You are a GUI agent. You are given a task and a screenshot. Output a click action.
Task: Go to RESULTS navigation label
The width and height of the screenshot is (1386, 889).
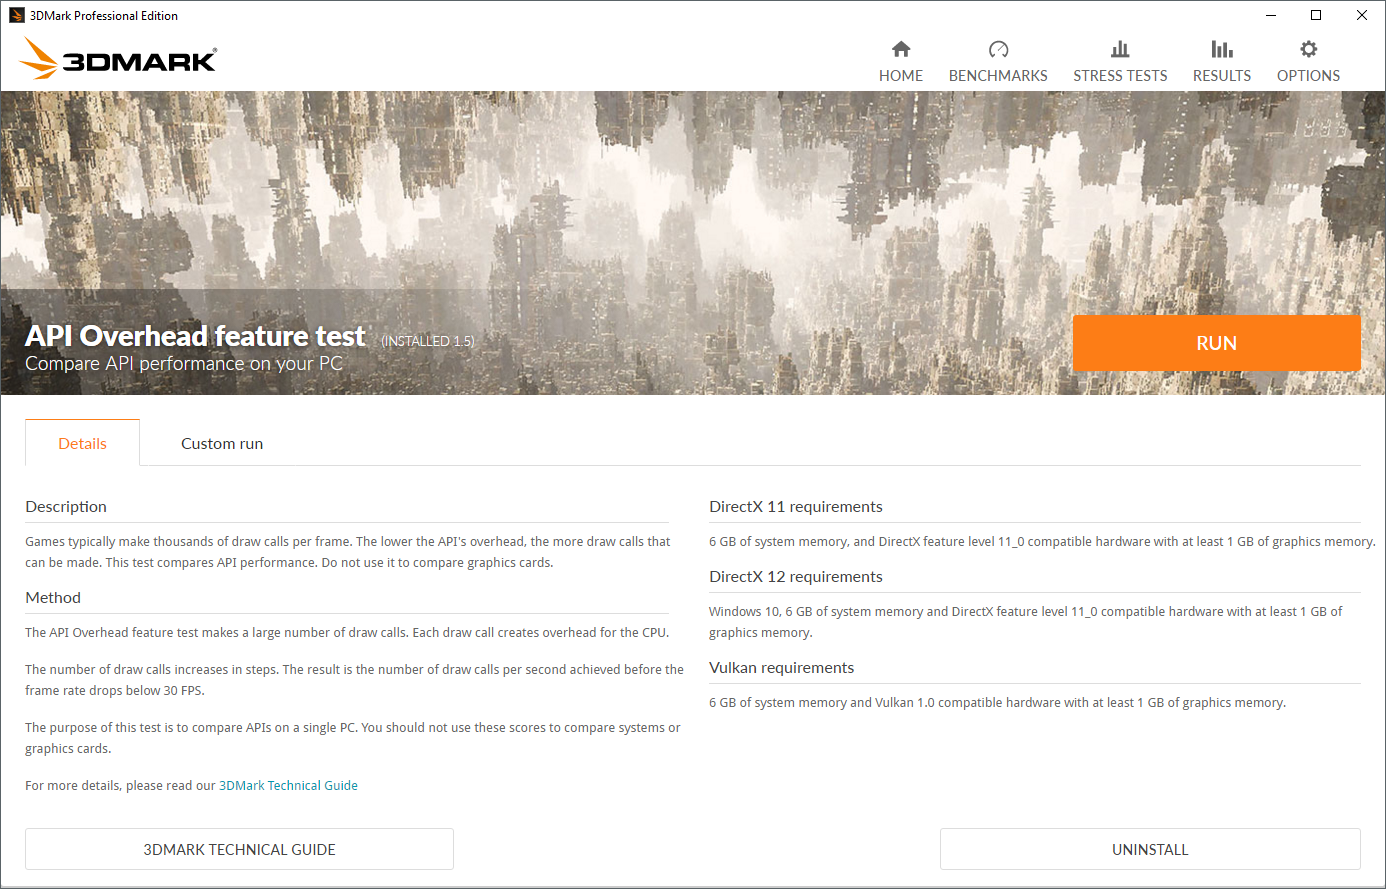pos(1222,76)
